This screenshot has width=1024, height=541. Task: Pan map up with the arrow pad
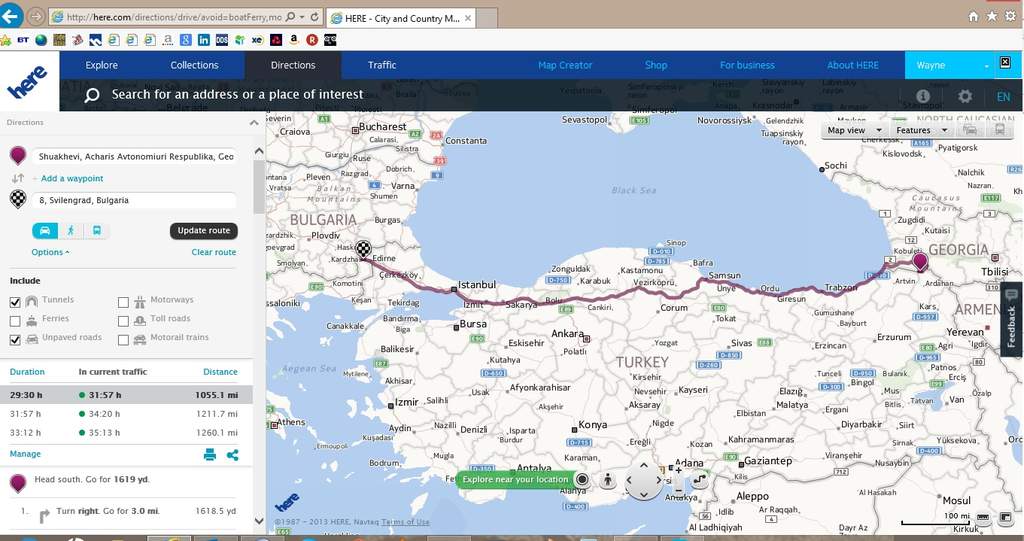pyautogui.click(x=643, y=466)
